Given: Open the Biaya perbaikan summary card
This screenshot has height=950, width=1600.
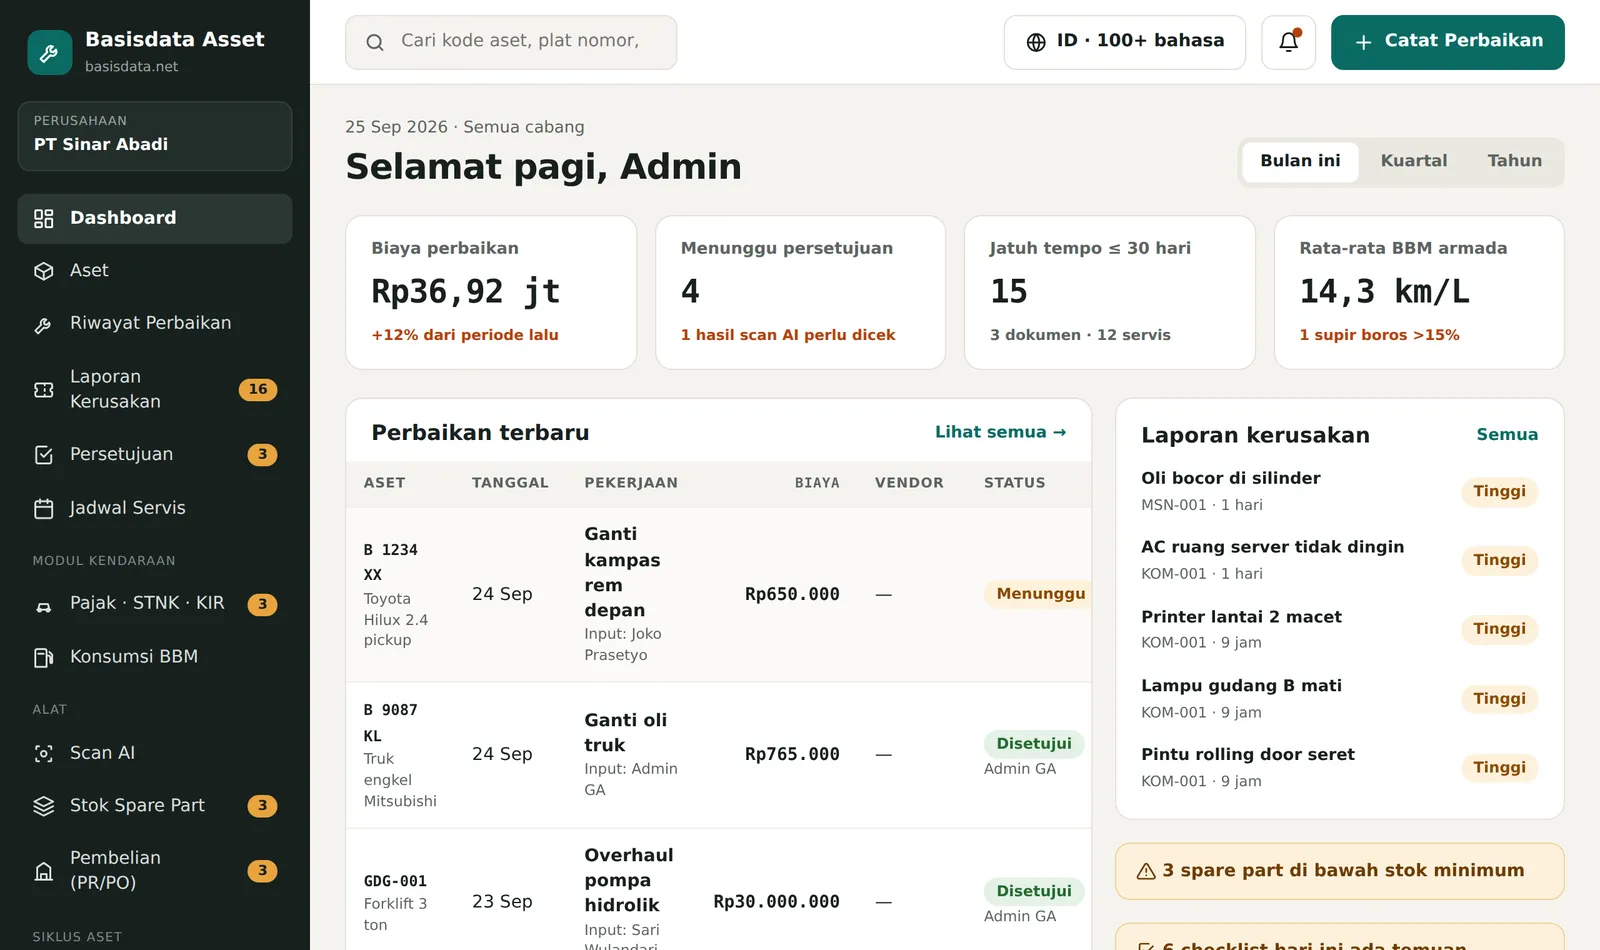Looking at the screenshot, I should coord(491,292).
